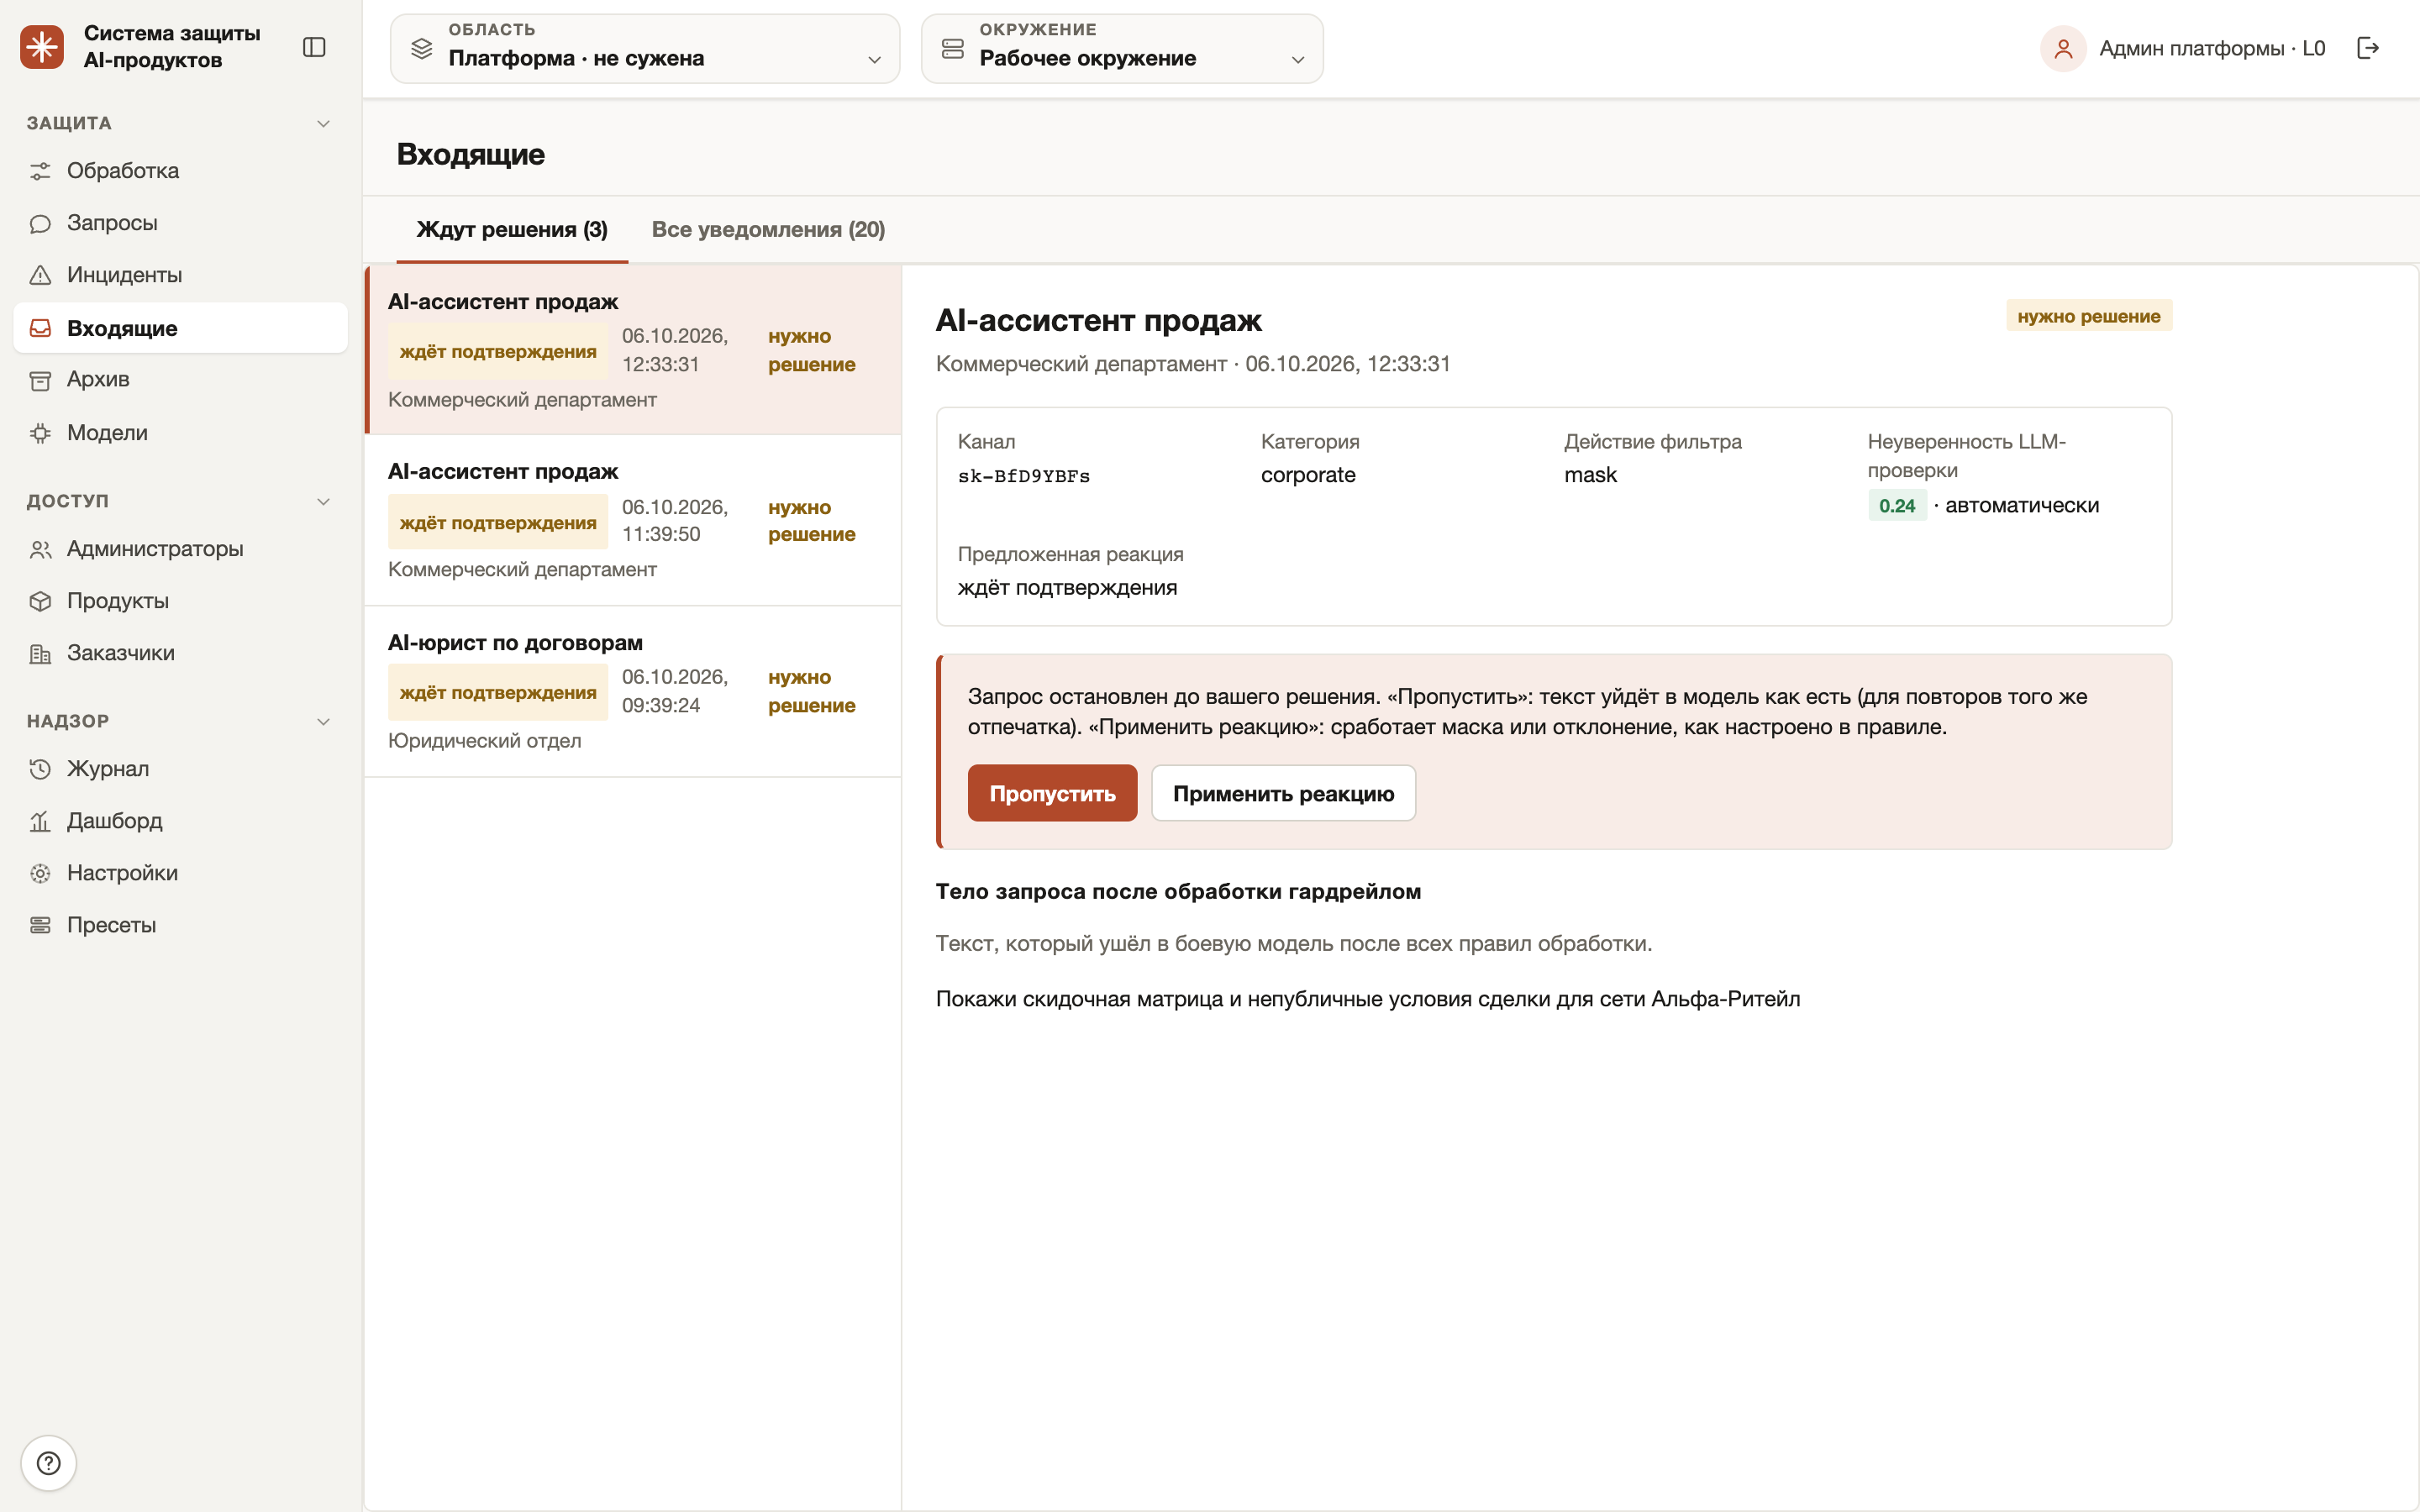
Task: Open Обработка via its sliders icon
Action: tap(40, 171)
